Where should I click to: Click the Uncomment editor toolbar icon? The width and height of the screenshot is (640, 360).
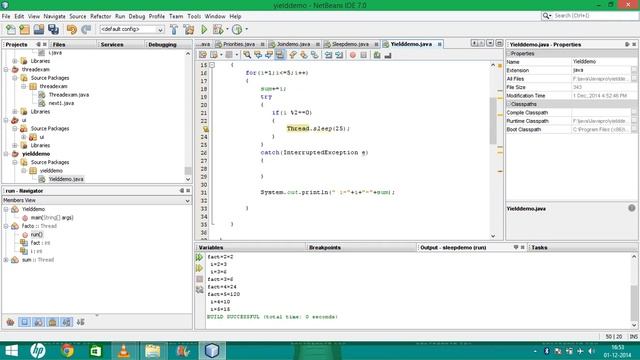click(x=388, y=55)
